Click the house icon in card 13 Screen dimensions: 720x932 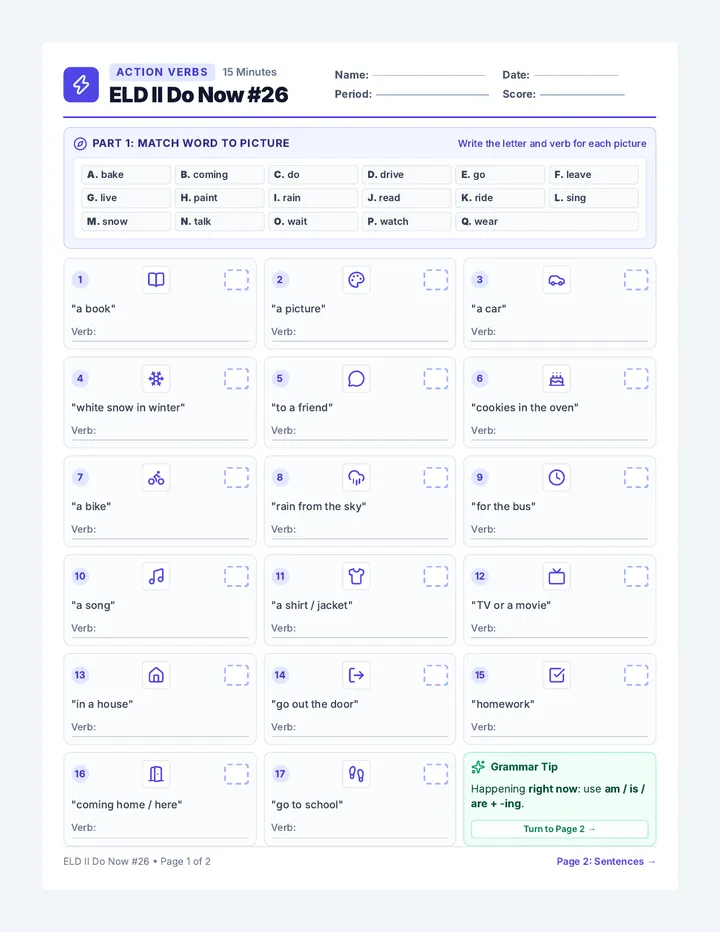click(x=156, y=675)
